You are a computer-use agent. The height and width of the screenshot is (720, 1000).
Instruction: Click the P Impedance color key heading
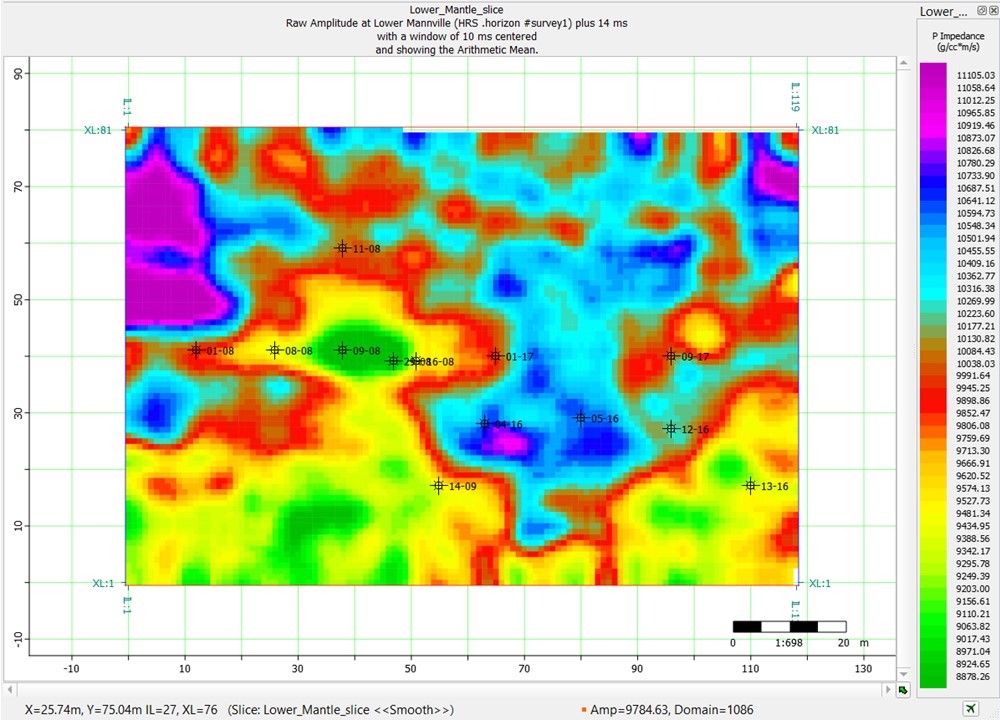pyautogui.click(x=958, y=41)
